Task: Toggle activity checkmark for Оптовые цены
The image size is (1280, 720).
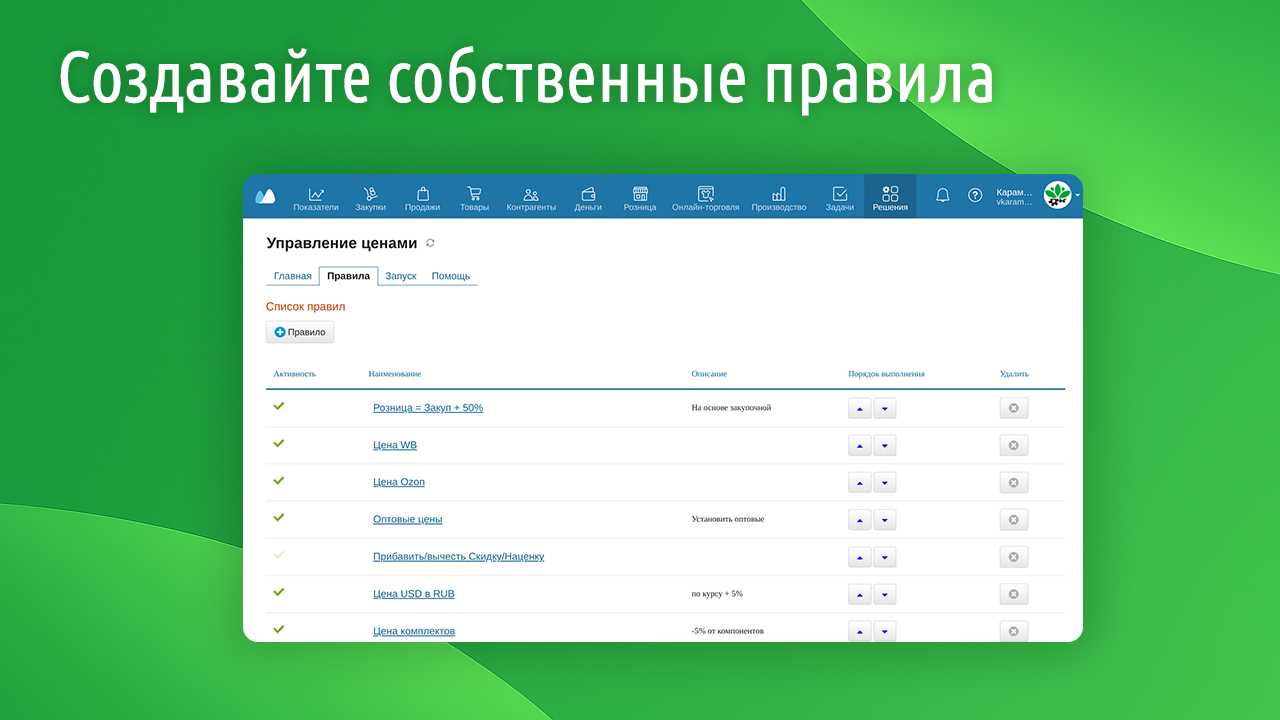Action: [x=279, y=517]
